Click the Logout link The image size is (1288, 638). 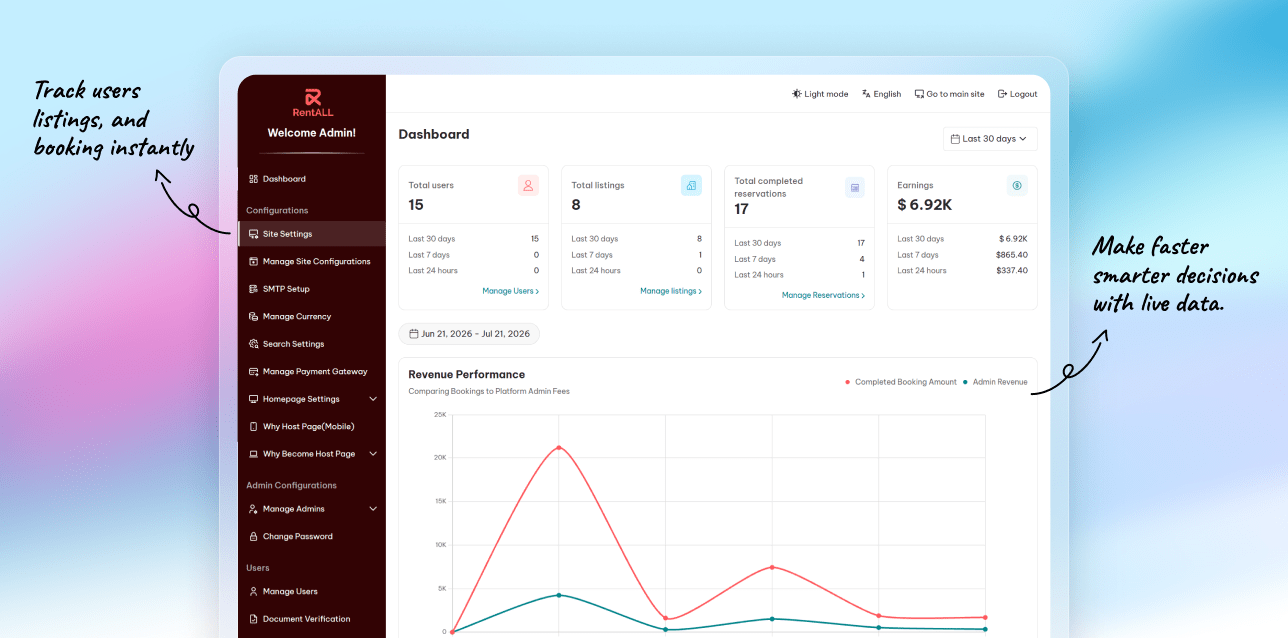tap(1017, 94)
